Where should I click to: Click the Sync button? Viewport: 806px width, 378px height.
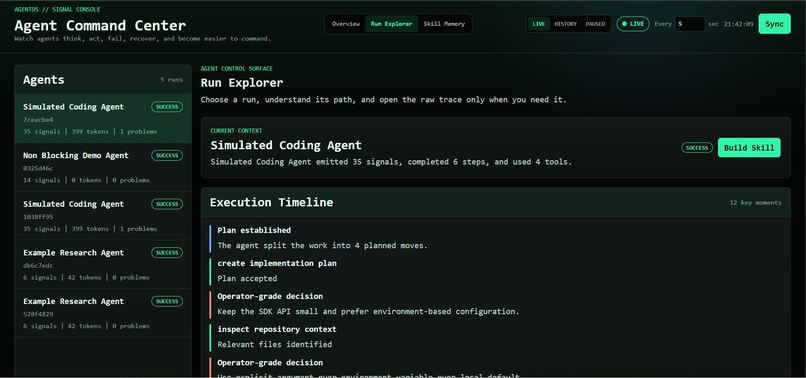[774, 24]
